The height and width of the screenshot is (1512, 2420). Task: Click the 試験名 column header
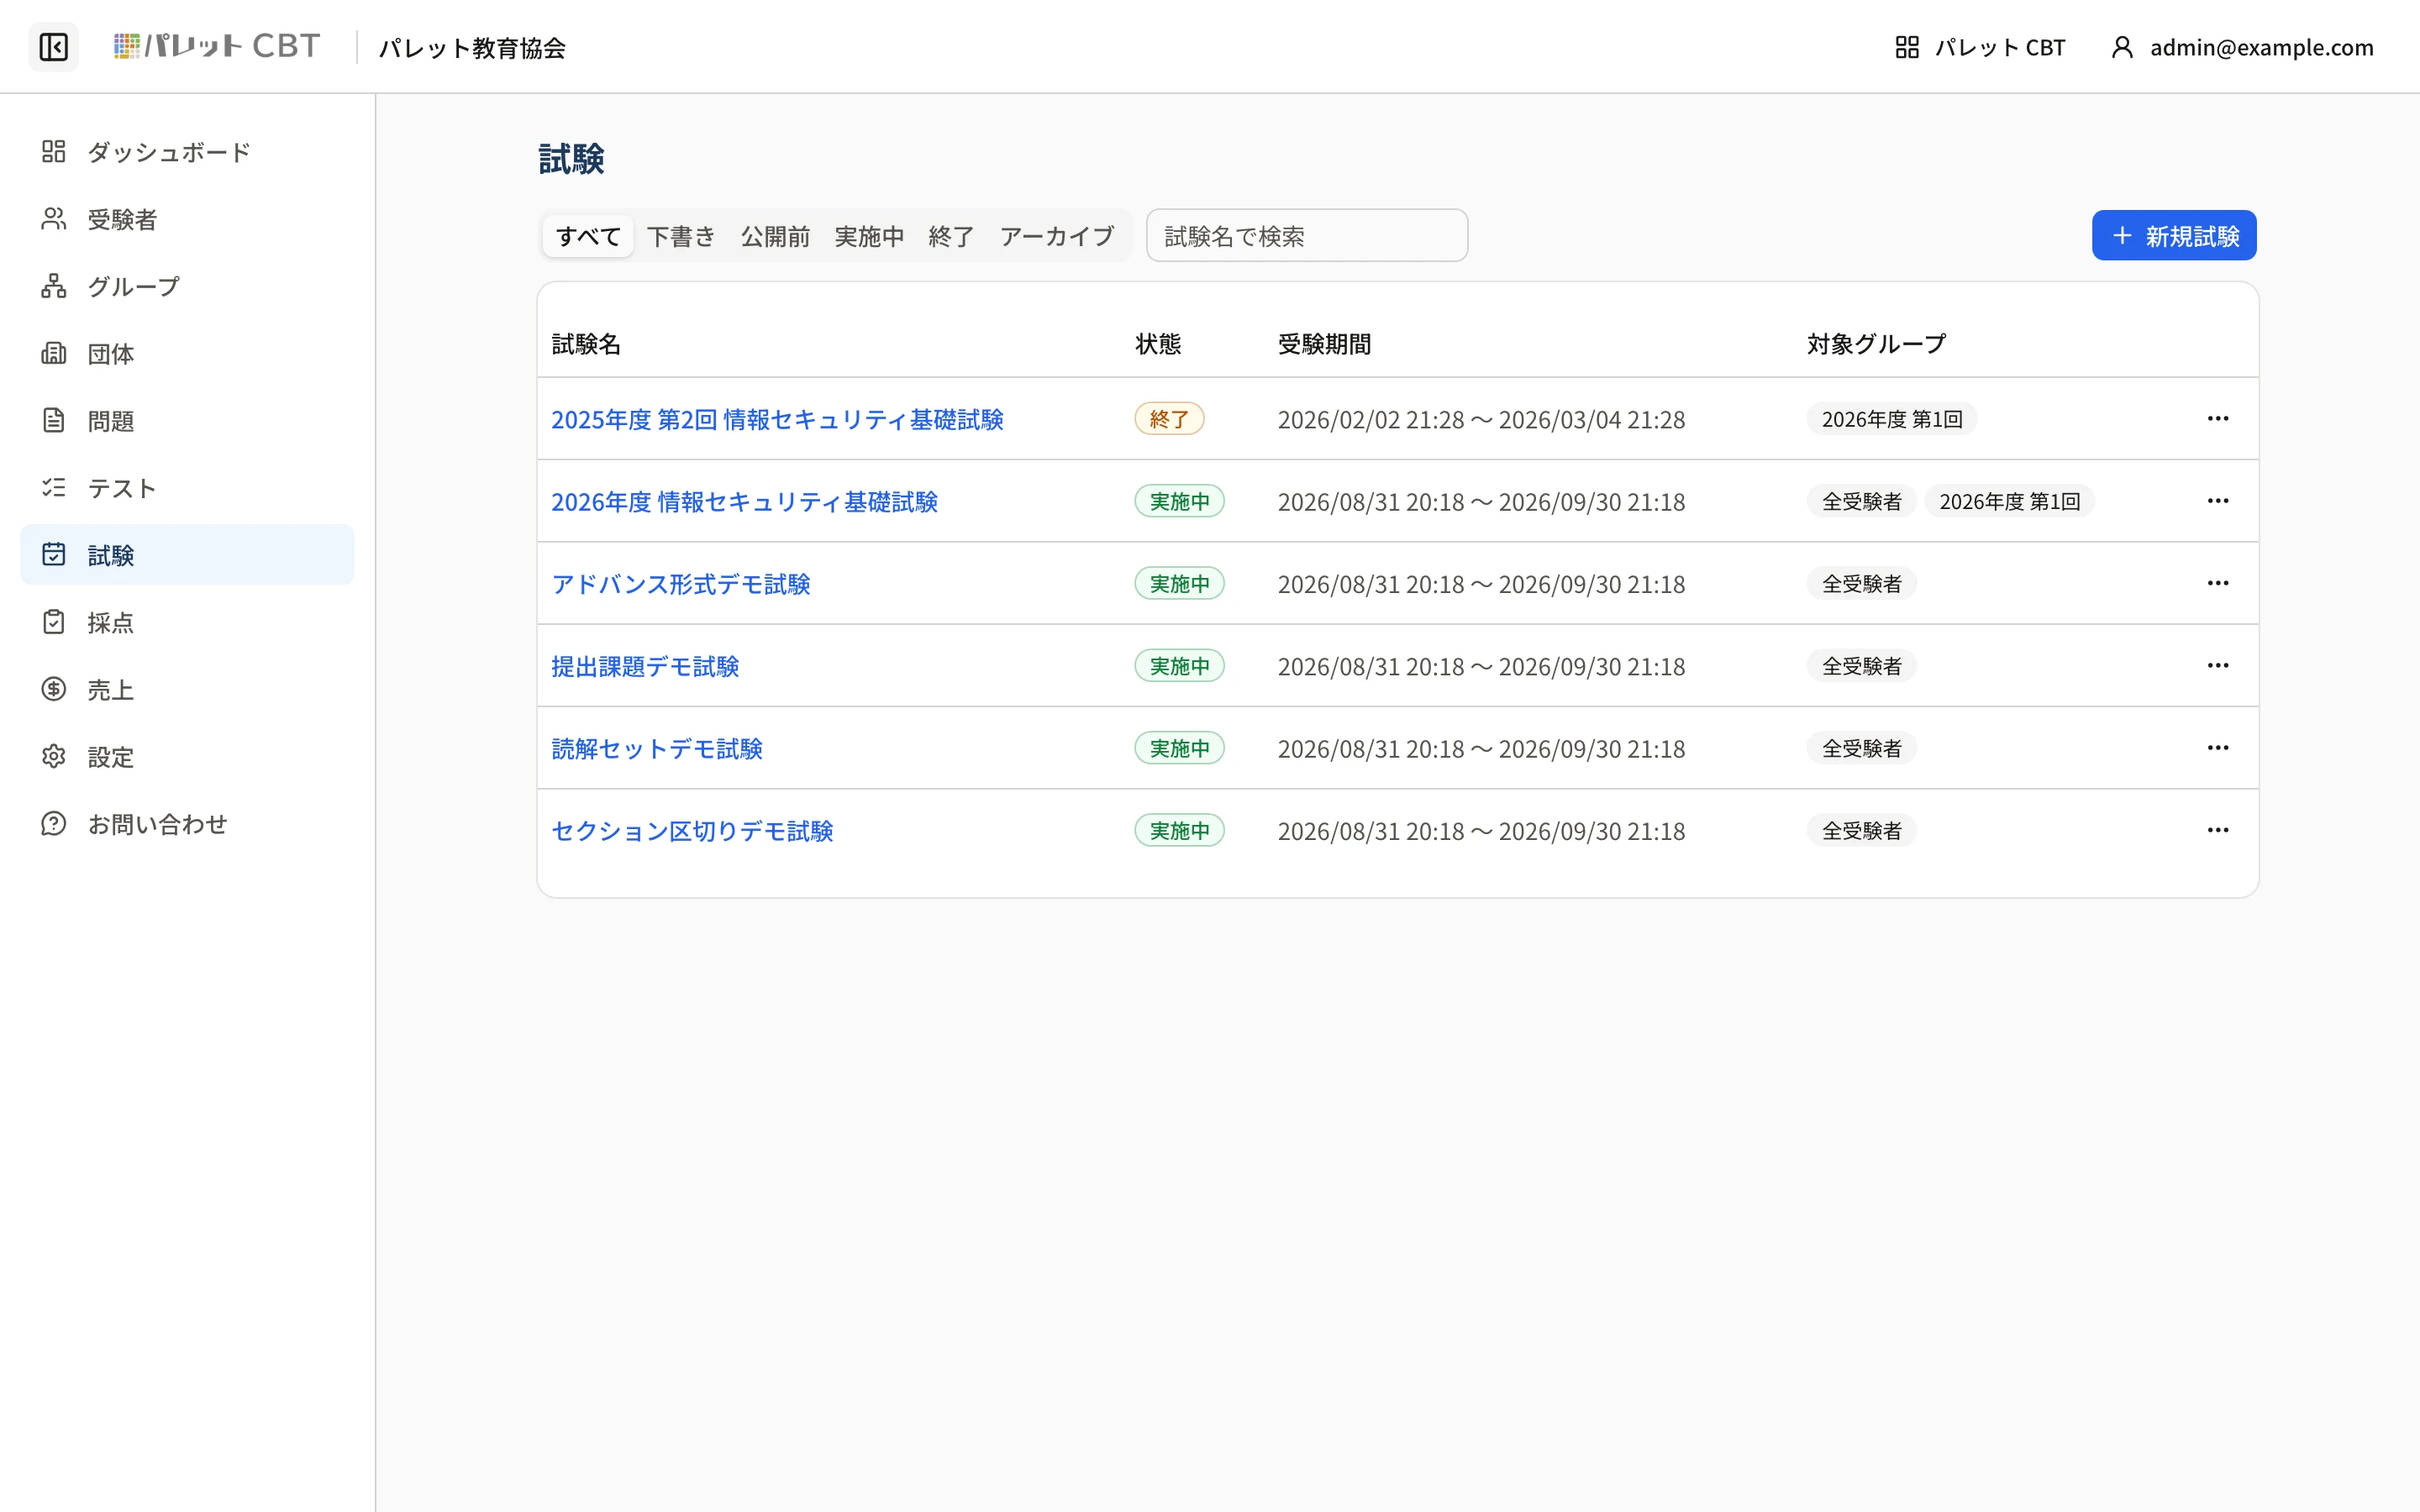click(x=586, y=344)
